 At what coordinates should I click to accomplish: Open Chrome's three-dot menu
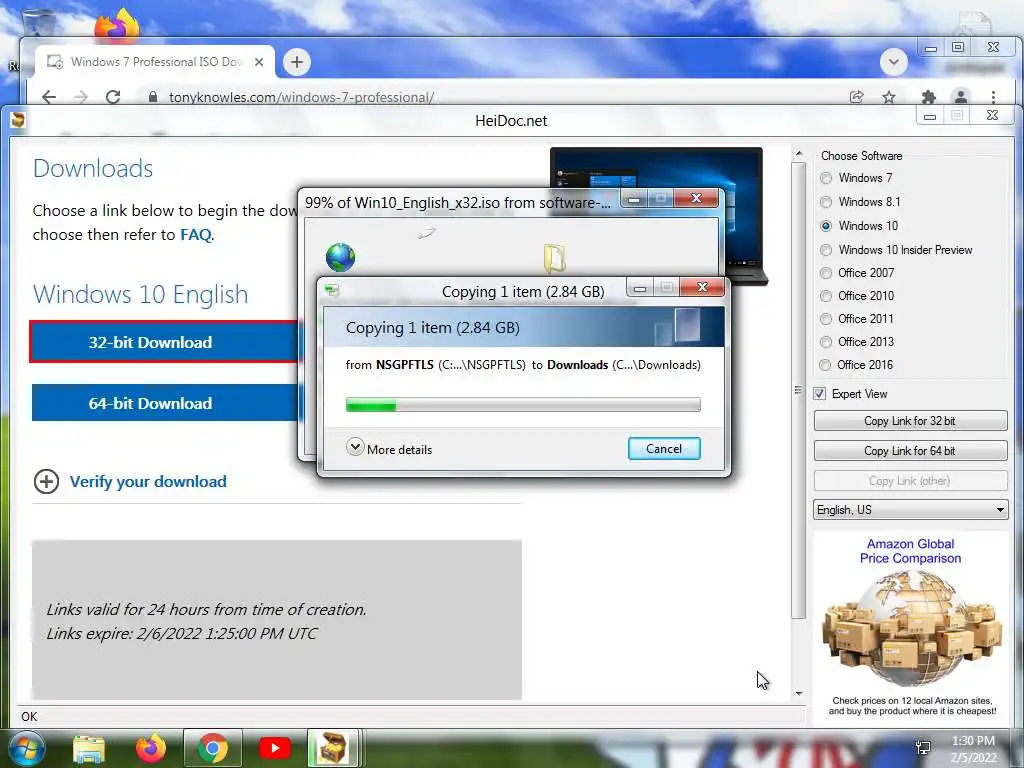coord(993,97)
